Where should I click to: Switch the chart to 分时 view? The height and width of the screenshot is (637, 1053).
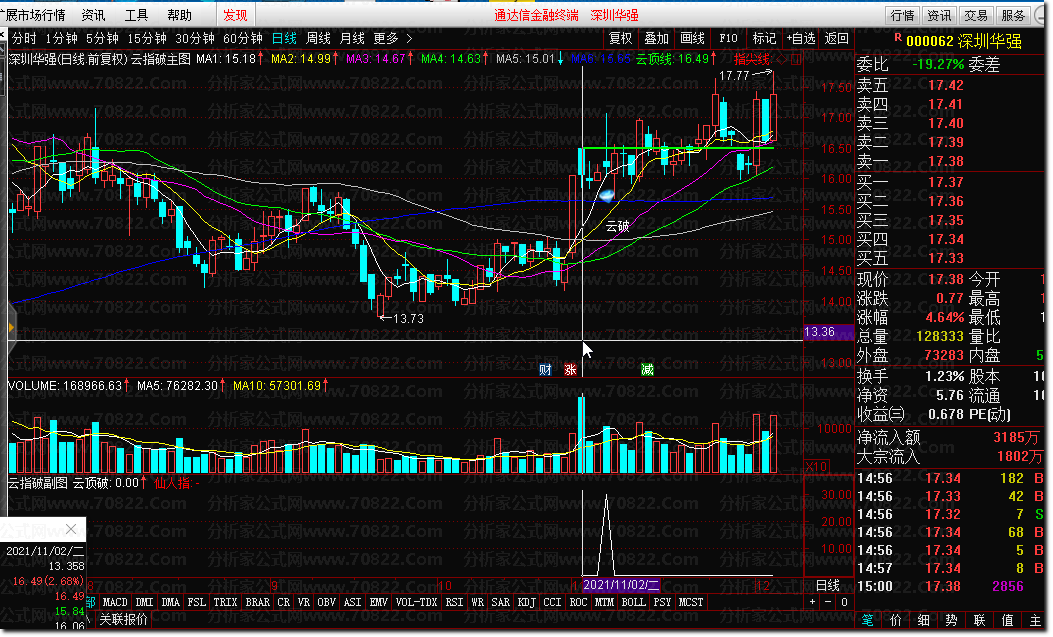point(24,39)
